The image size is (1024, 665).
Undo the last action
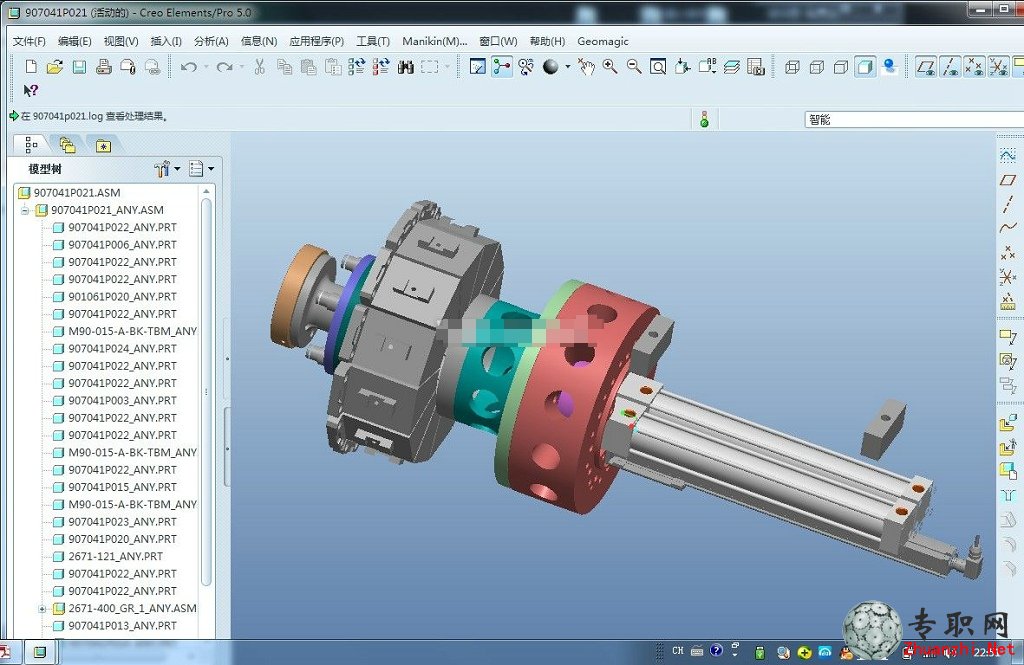tap(189, 67)
